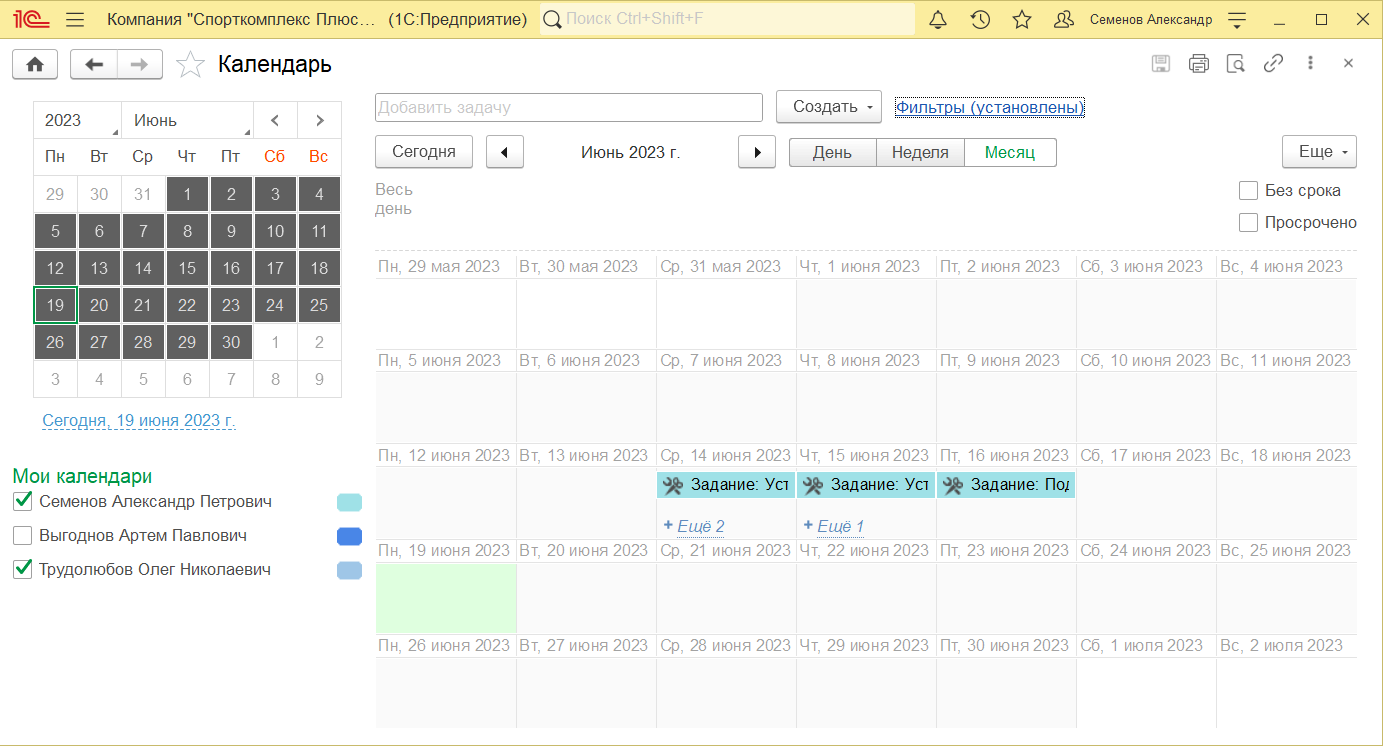This screenshot has height=746, width=1383.
Task: Show next period with black right triangle
Action: point(757,152)
